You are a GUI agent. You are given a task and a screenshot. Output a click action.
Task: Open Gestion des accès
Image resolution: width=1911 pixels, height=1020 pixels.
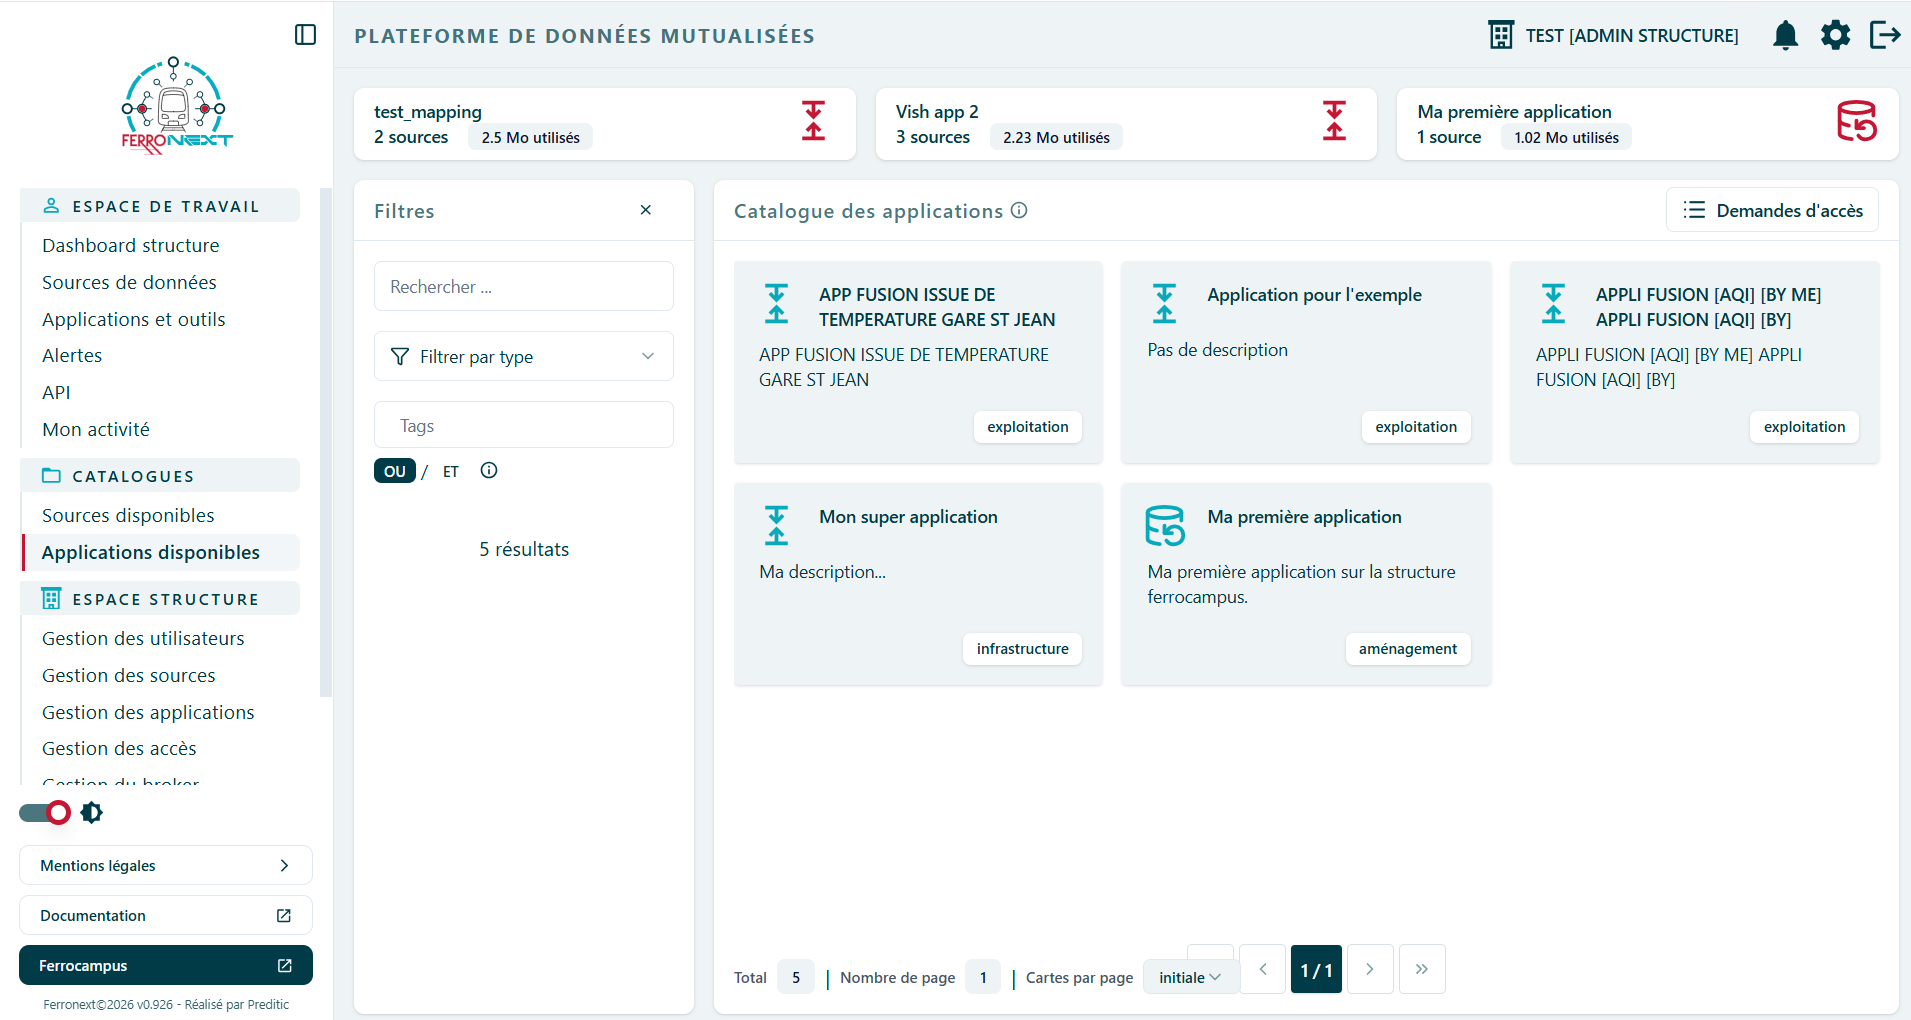pyautogui.click(x=119, y=748)
